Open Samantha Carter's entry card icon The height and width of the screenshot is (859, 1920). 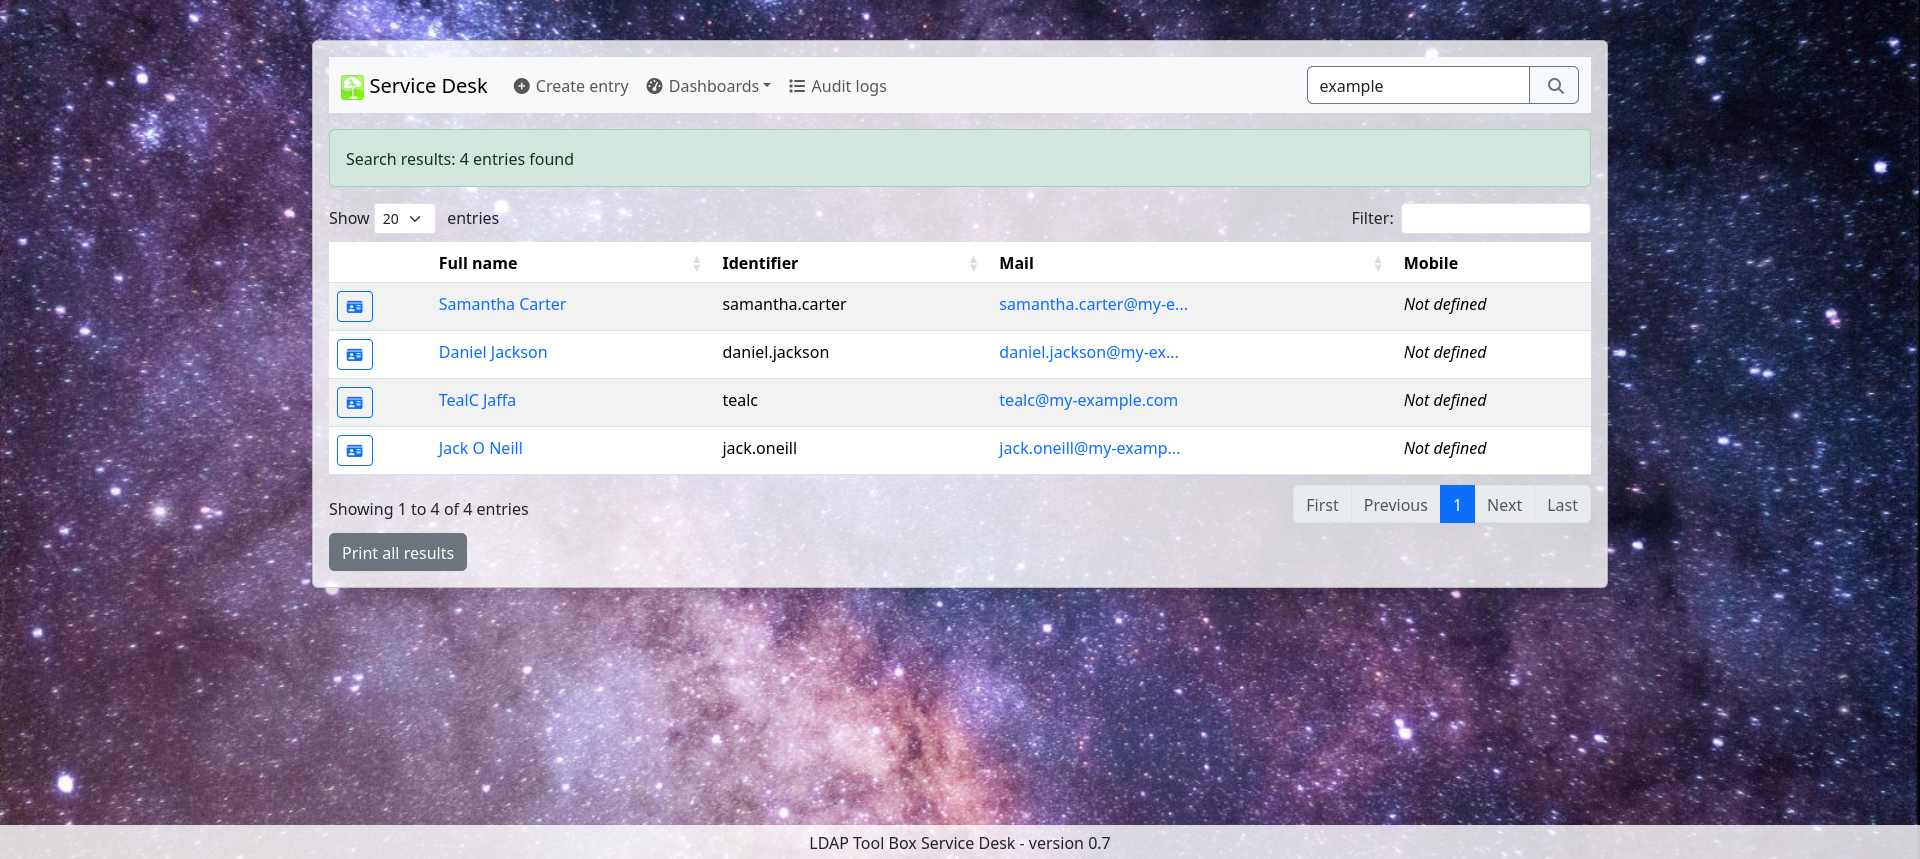(355, 306)
